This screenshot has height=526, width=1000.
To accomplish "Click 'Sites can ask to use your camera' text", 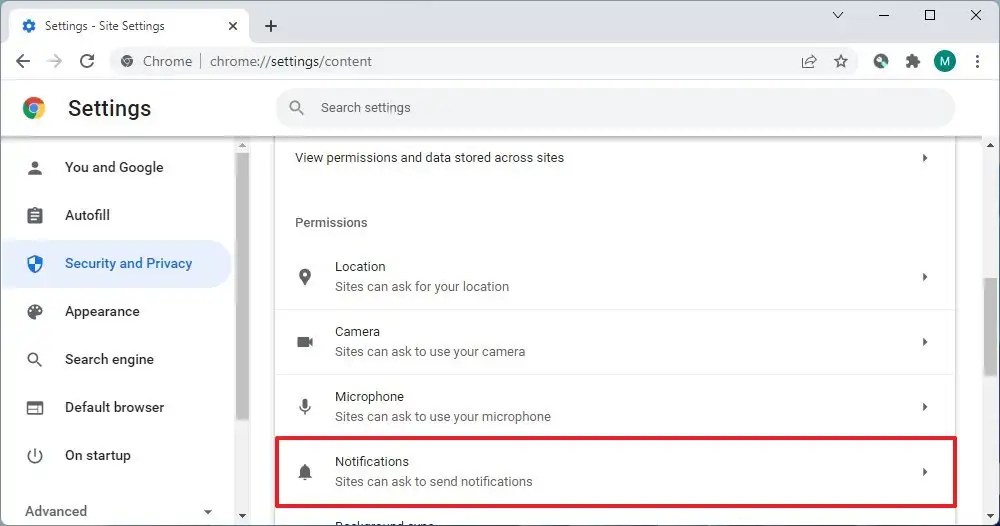I will tap(430, 352).
